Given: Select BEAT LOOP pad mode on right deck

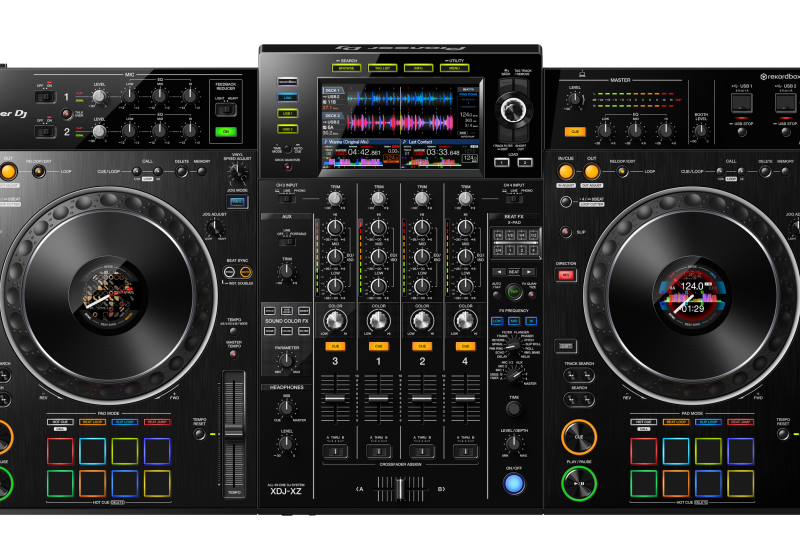Looking at the screenshot, I should [676, 422].
